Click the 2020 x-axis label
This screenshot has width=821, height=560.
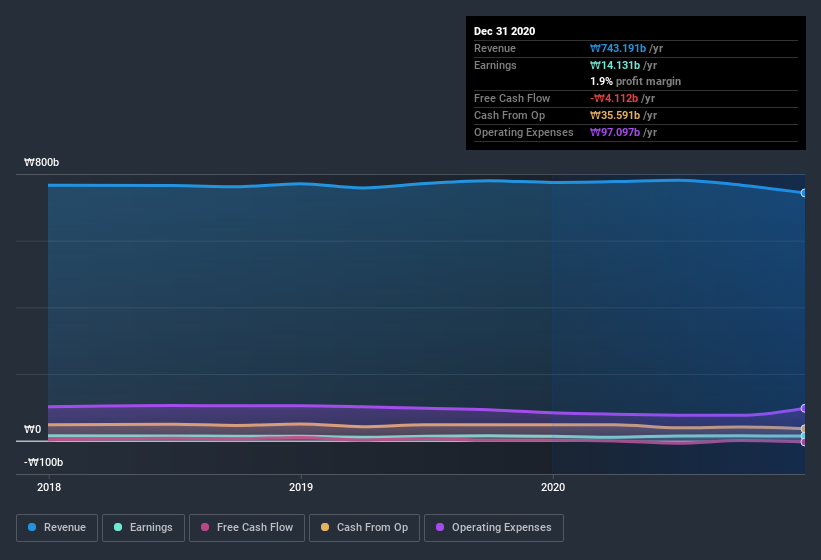553,487
